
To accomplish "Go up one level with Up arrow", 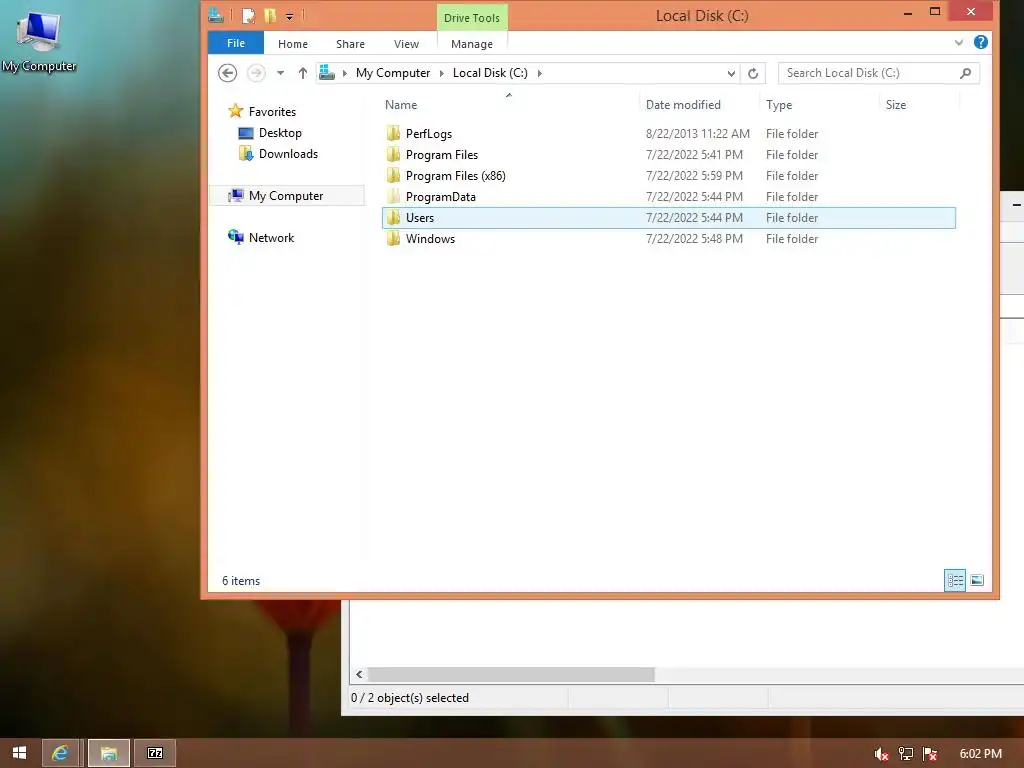I will 302,73.
